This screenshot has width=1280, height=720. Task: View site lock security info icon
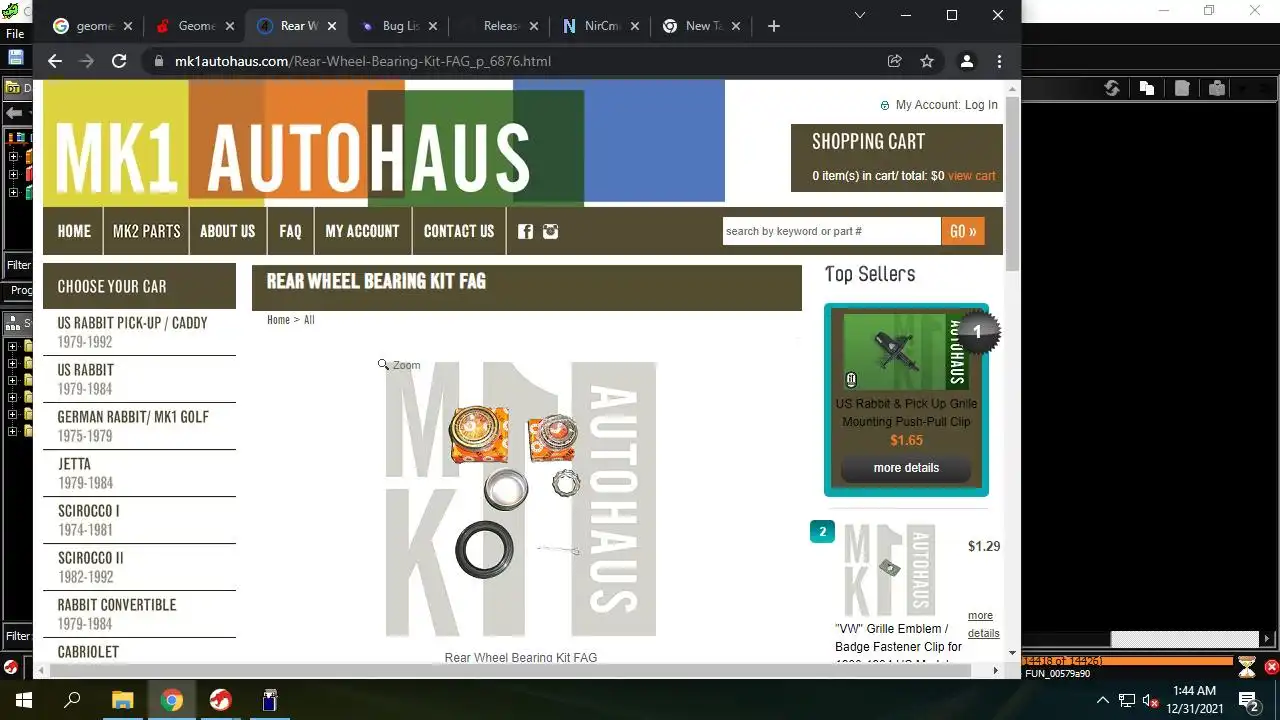[x=158, y=61]
